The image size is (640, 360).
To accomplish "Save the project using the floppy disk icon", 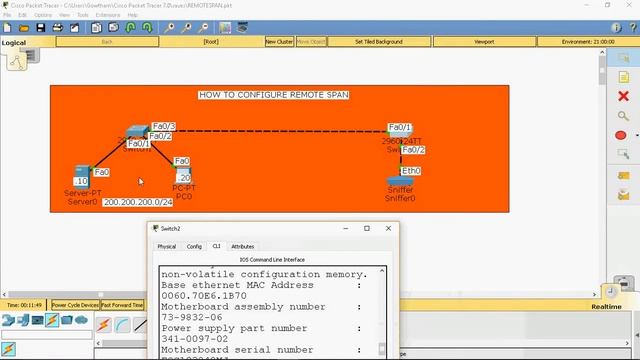I will tap(40, 28).
